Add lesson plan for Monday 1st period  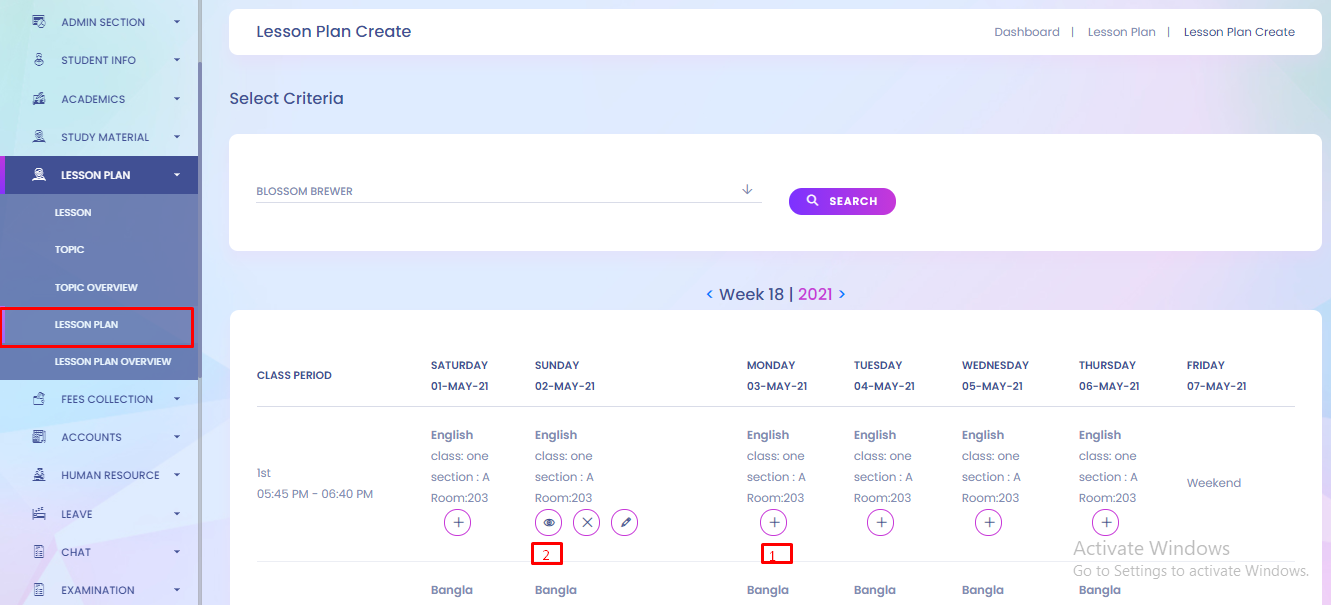coord(773,522)
